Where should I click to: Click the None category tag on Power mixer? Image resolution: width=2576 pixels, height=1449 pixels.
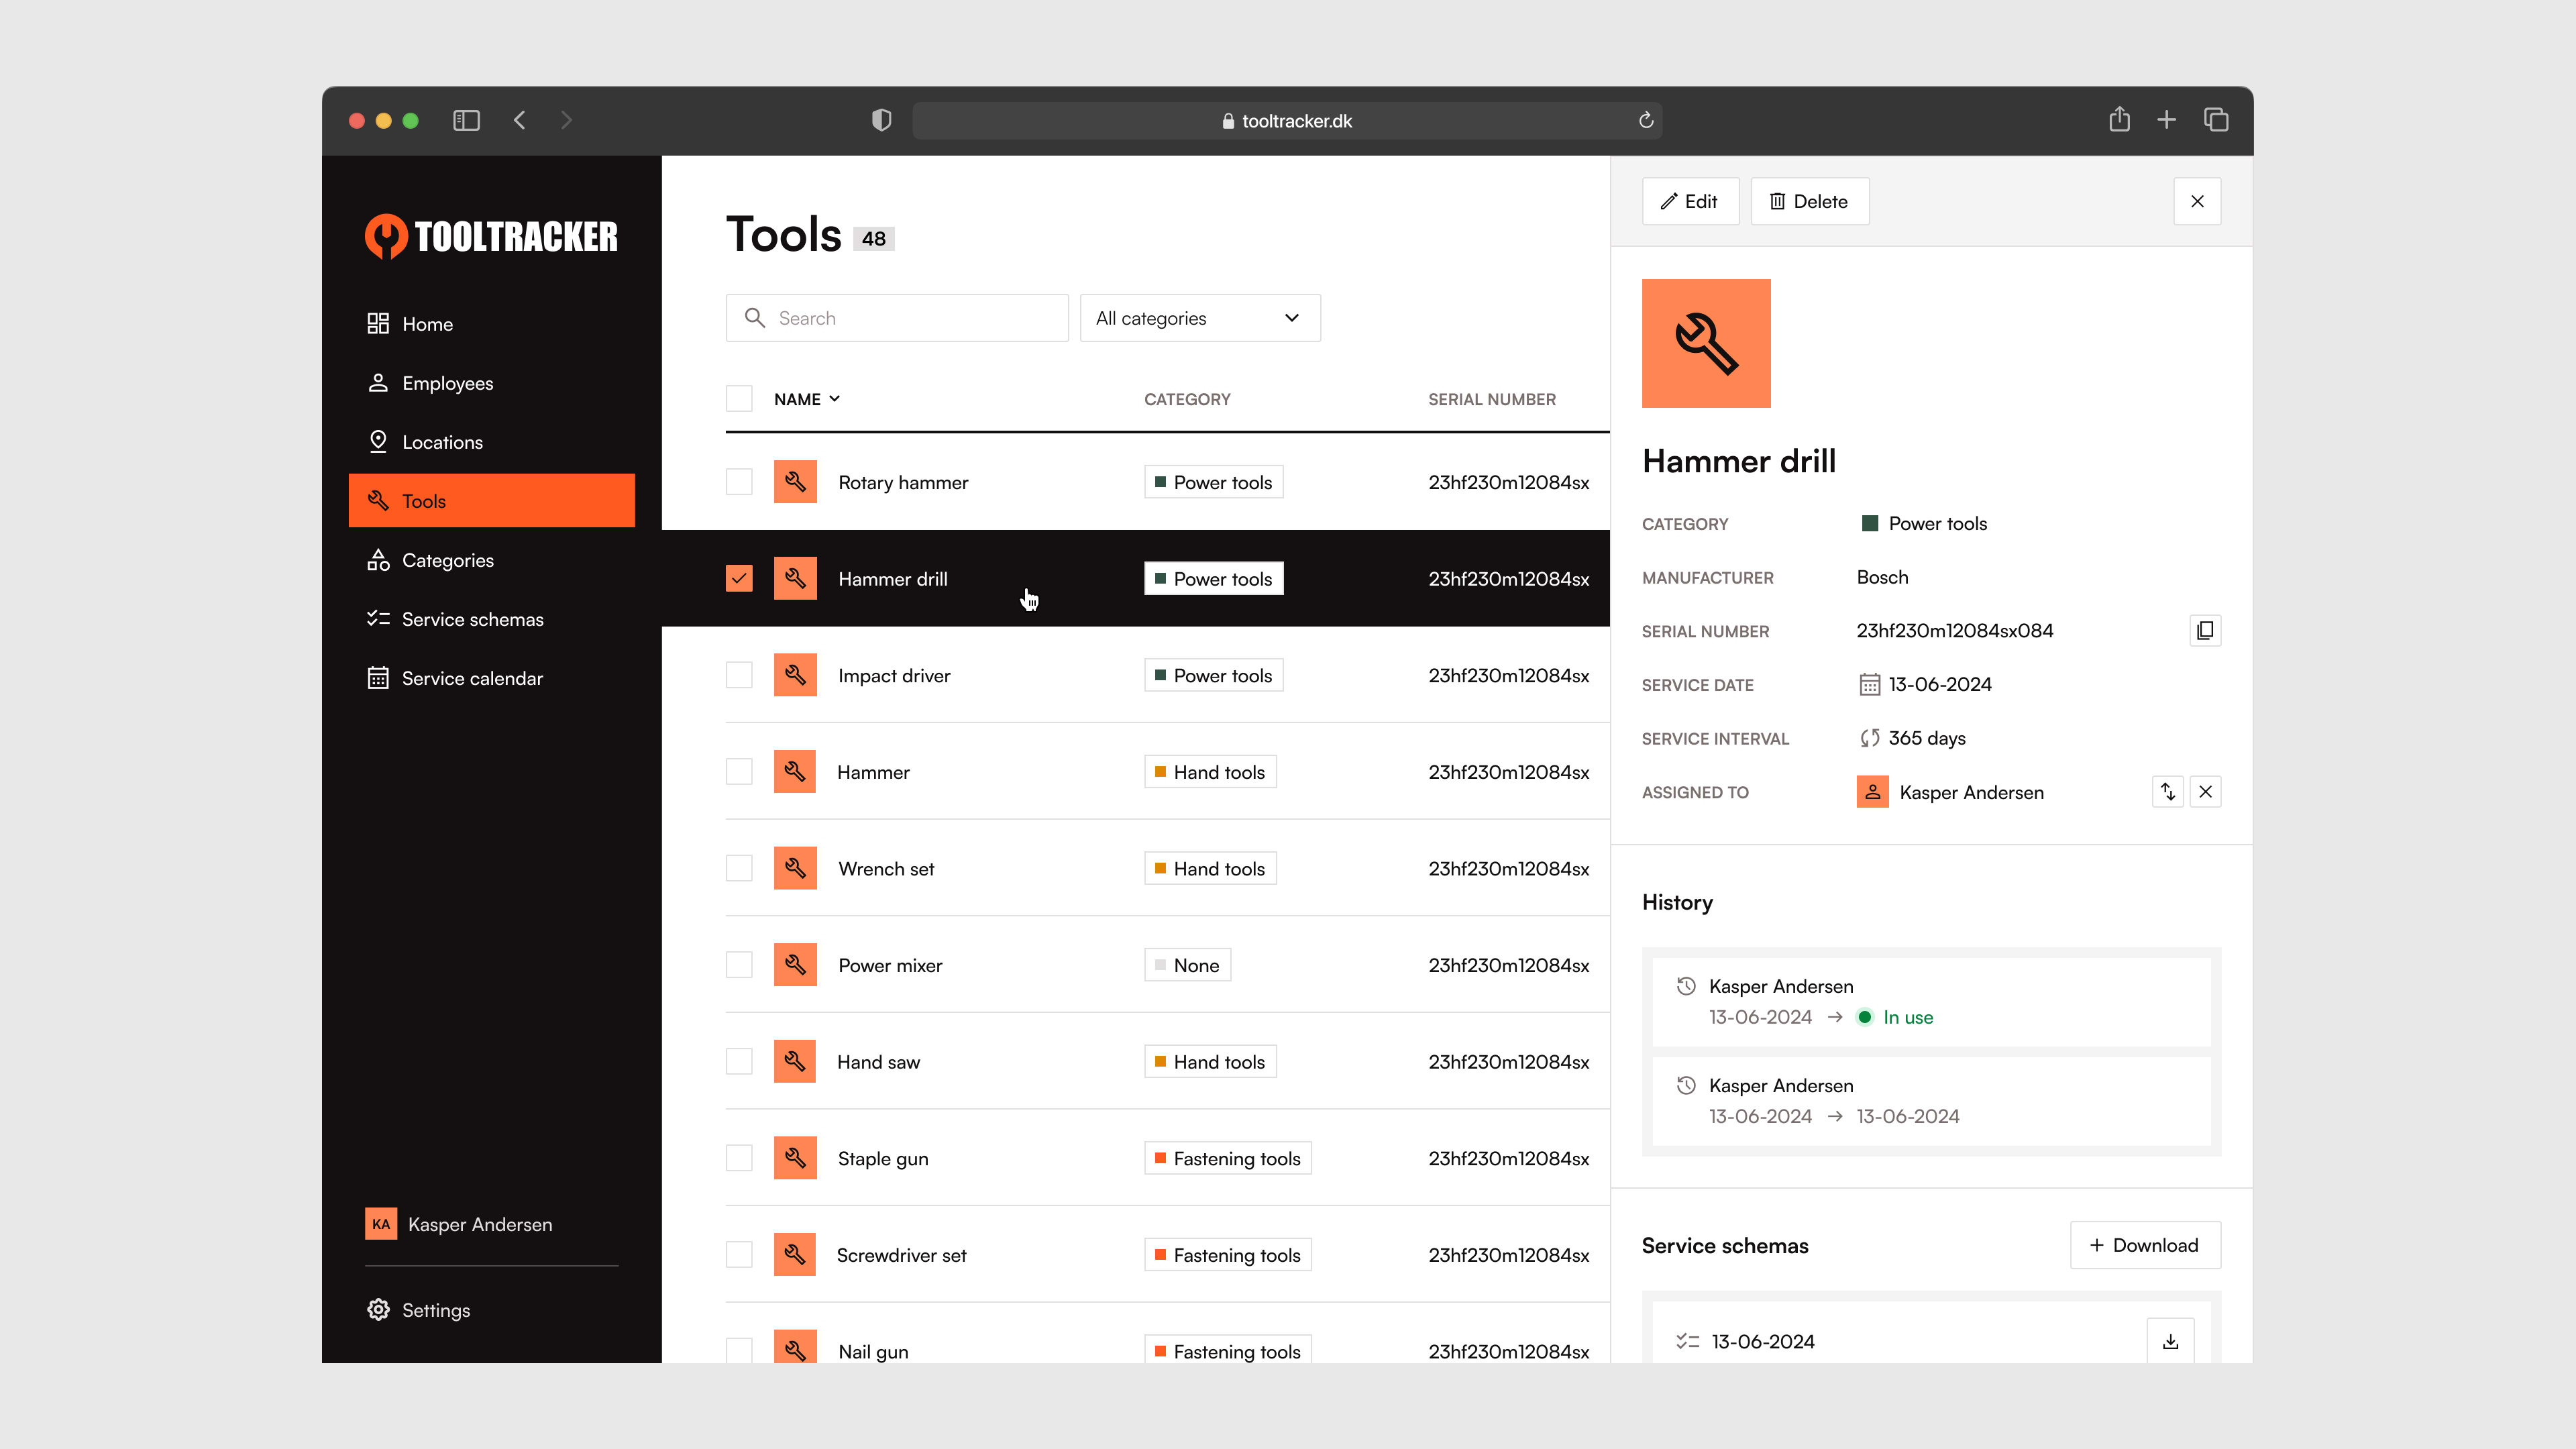(x=1187, y=964)
